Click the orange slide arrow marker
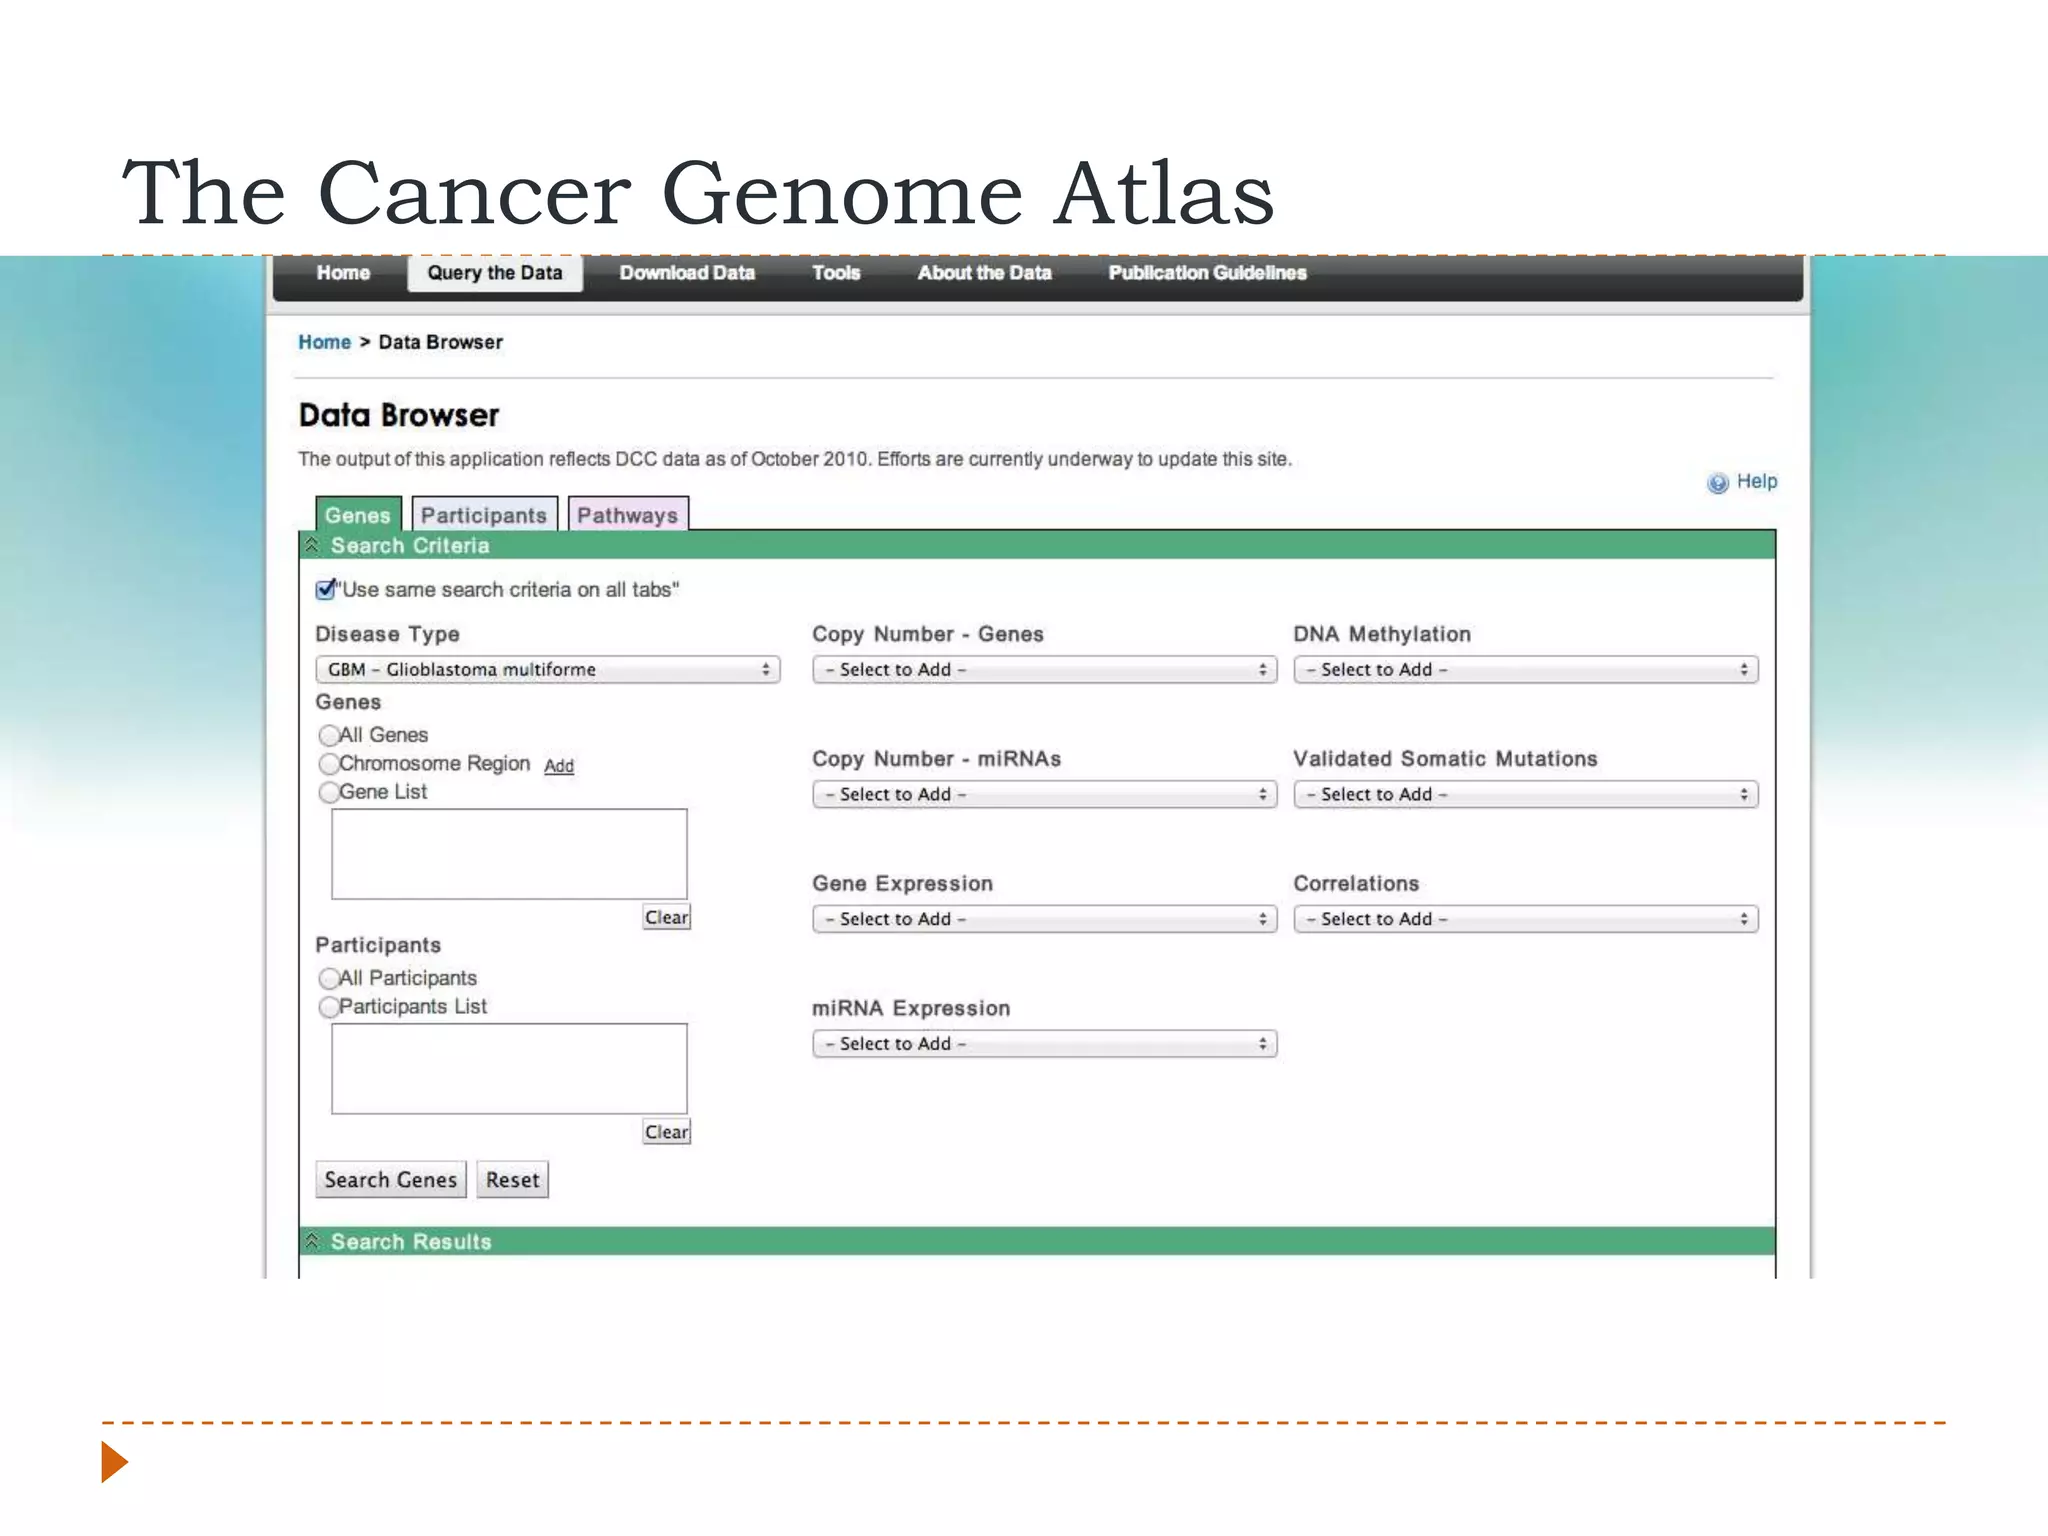This screenshot has height=1536, width=2048. click(115, 1462)
